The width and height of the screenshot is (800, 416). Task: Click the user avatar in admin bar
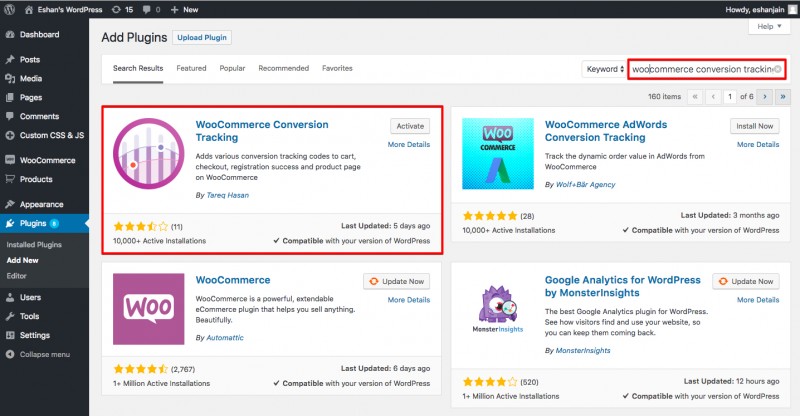pyautogui.click(x=792, y=9)
